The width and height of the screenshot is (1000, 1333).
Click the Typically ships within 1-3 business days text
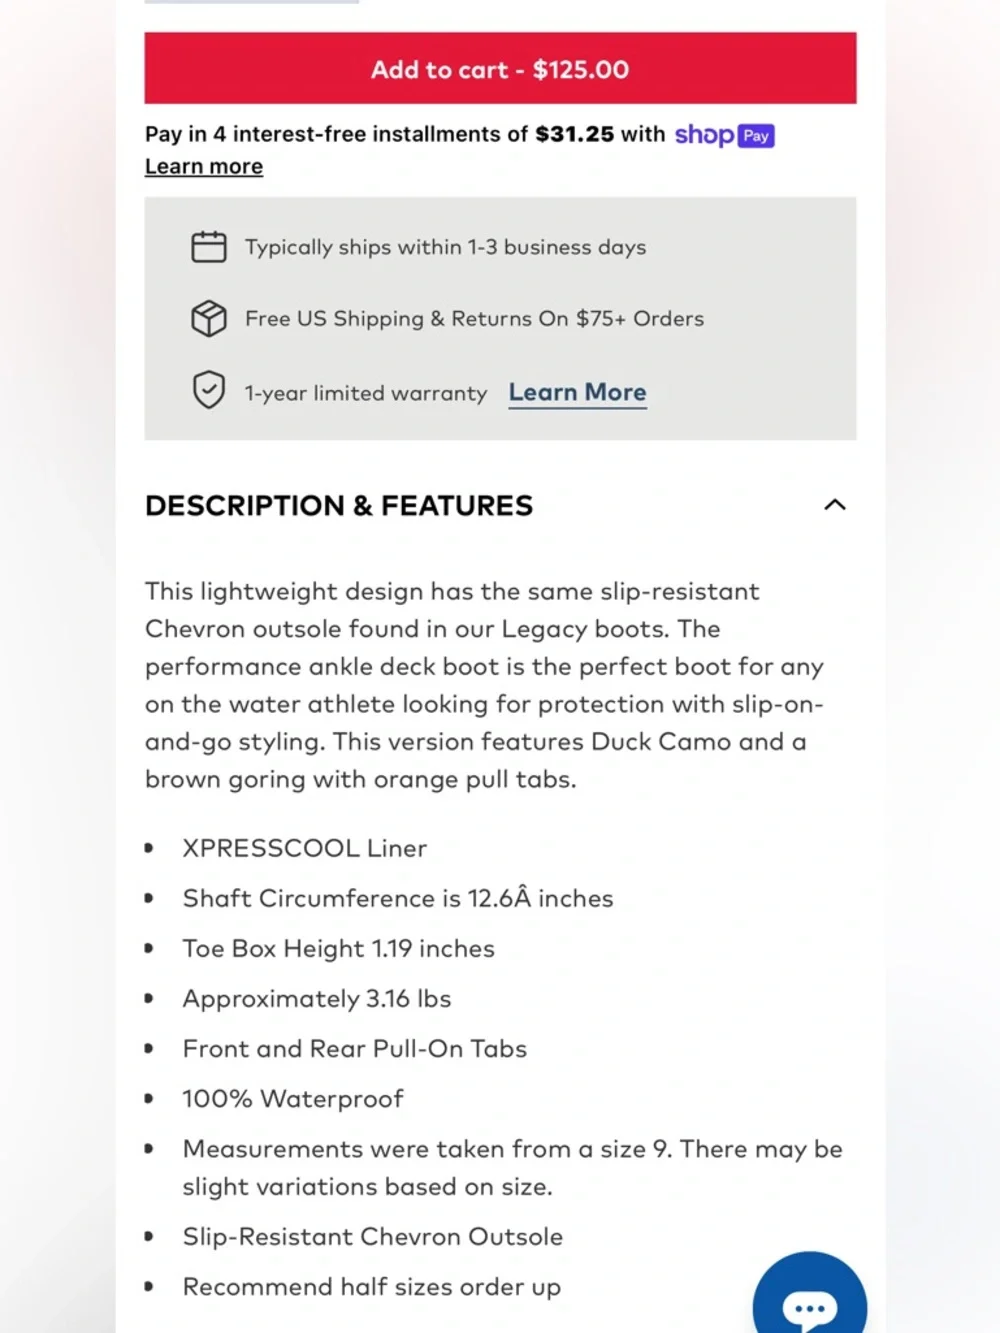pyautogui.click(x=446, y=247)
